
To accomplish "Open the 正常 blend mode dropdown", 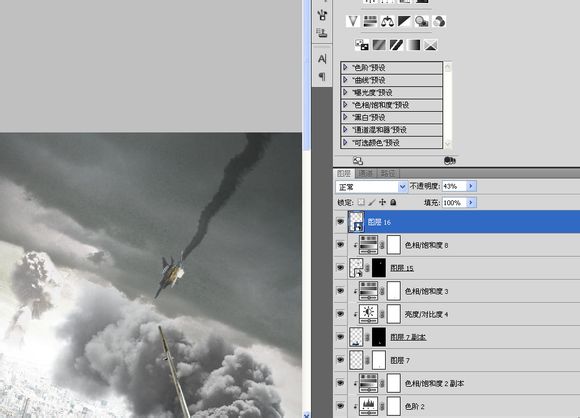I will click(x=372, y=187).
